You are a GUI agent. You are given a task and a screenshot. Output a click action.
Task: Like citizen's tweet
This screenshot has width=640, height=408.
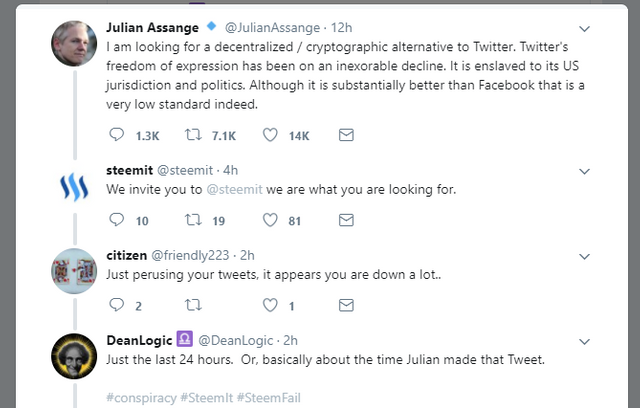click(270, 305)
